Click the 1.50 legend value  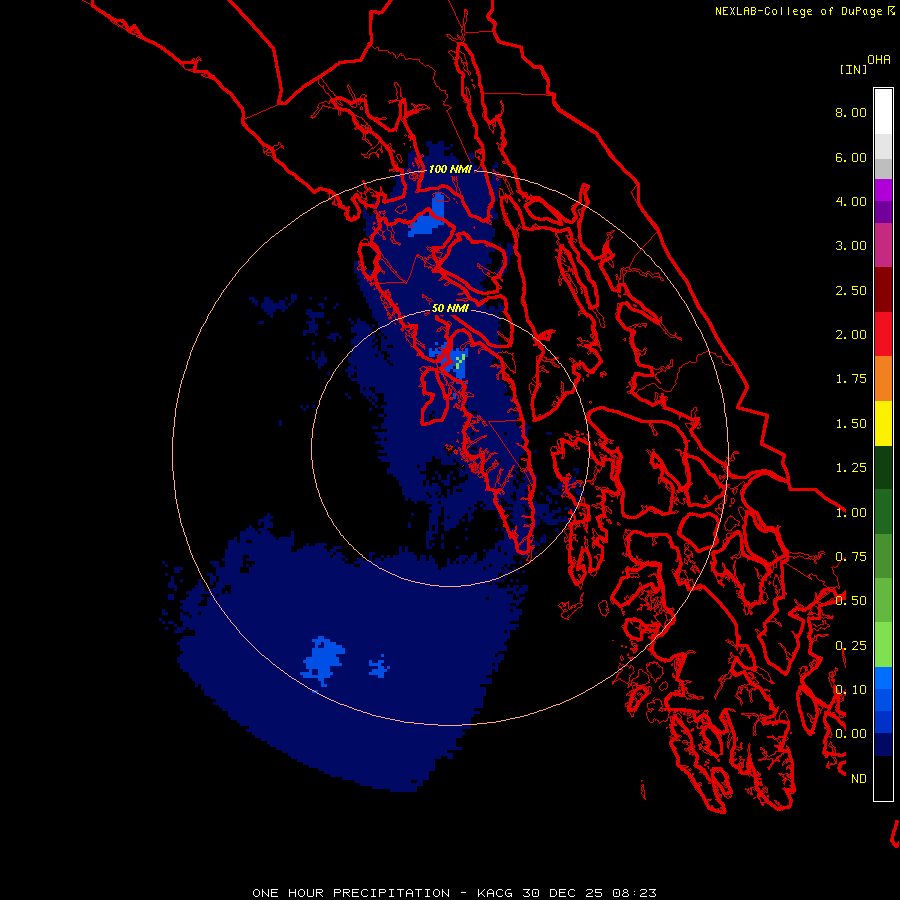851,424
